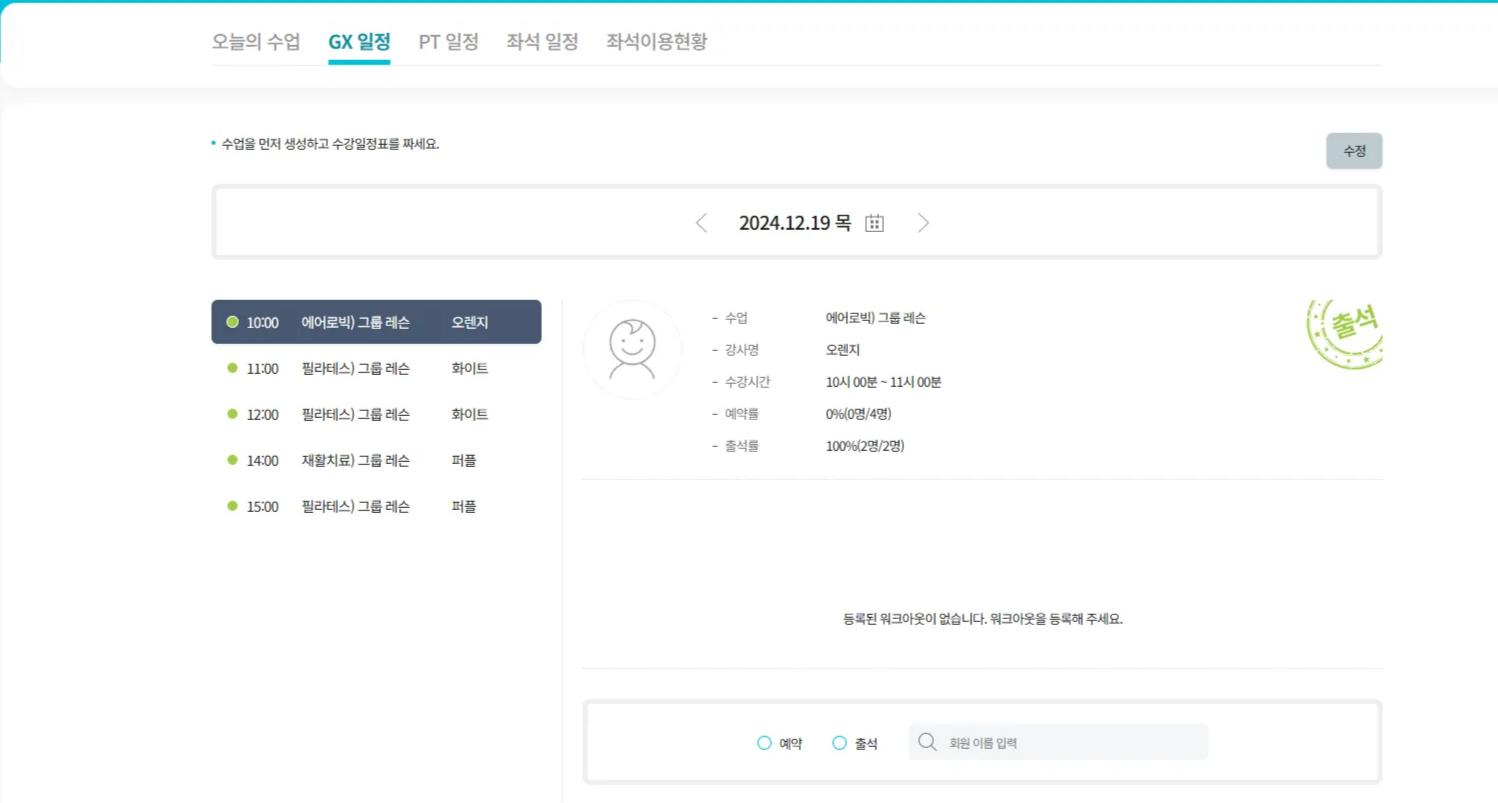Click the green status dot at 10:00

(232, 322)
